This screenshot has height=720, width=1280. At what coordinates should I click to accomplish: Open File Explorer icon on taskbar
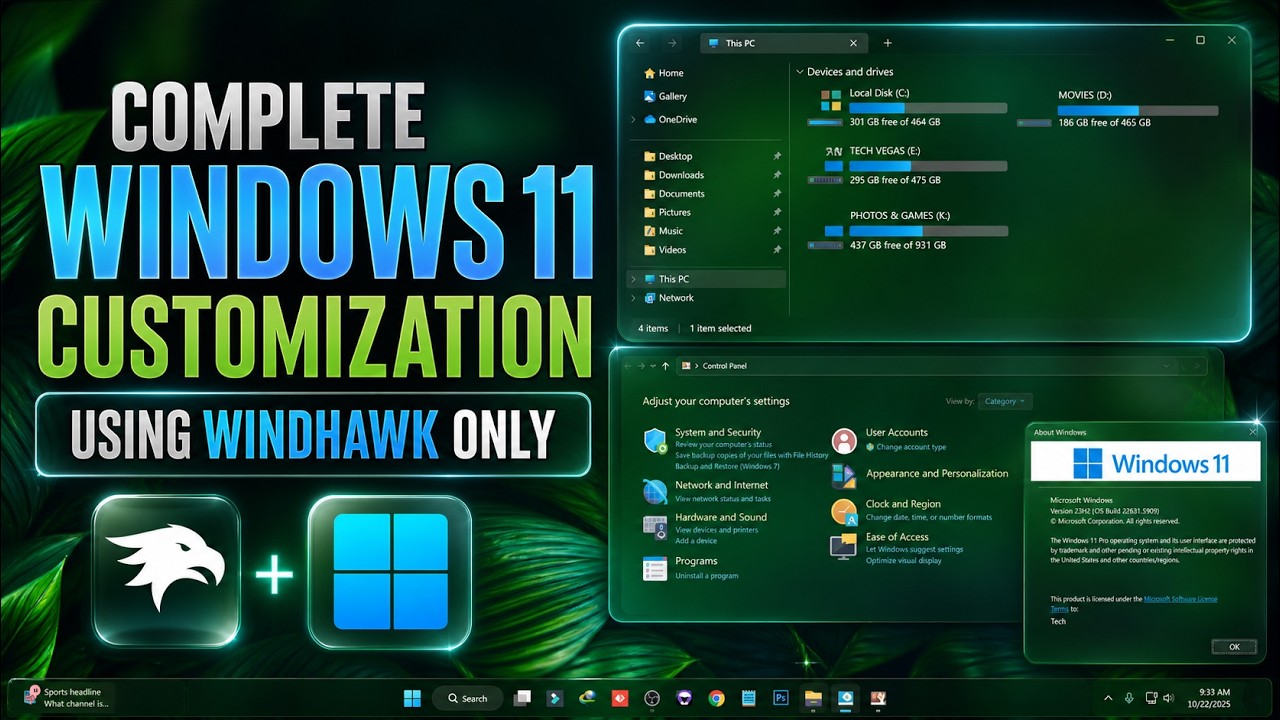813,698
